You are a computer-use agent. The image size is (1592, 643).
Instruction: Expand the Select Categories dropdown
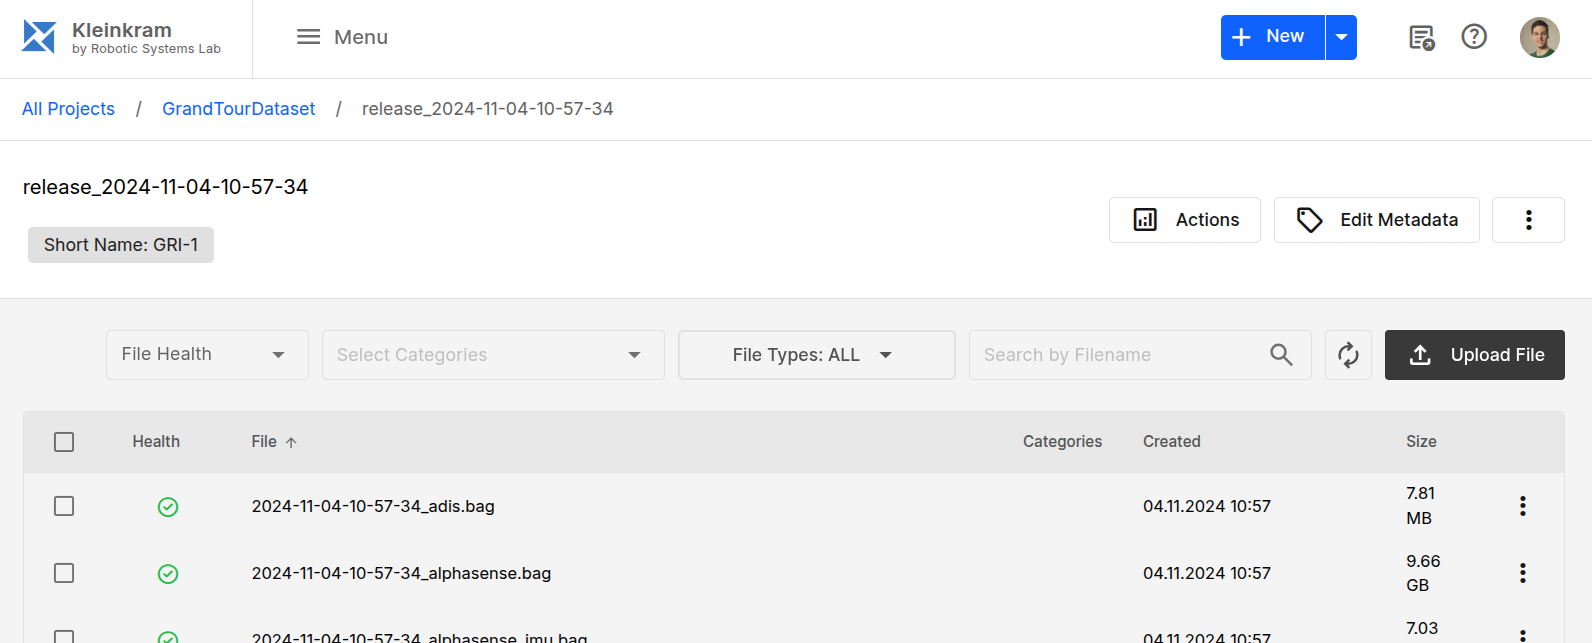(493, 354)
